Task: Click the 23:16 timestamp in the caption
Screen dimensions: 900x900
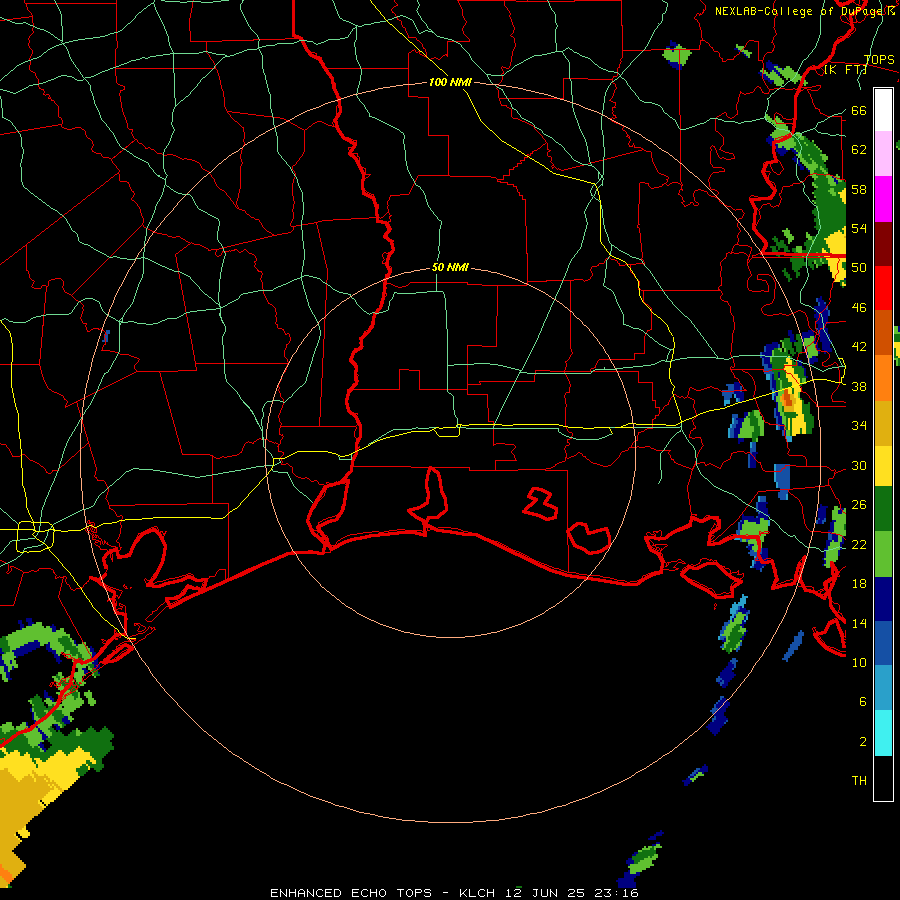Action: coord(617,893)
